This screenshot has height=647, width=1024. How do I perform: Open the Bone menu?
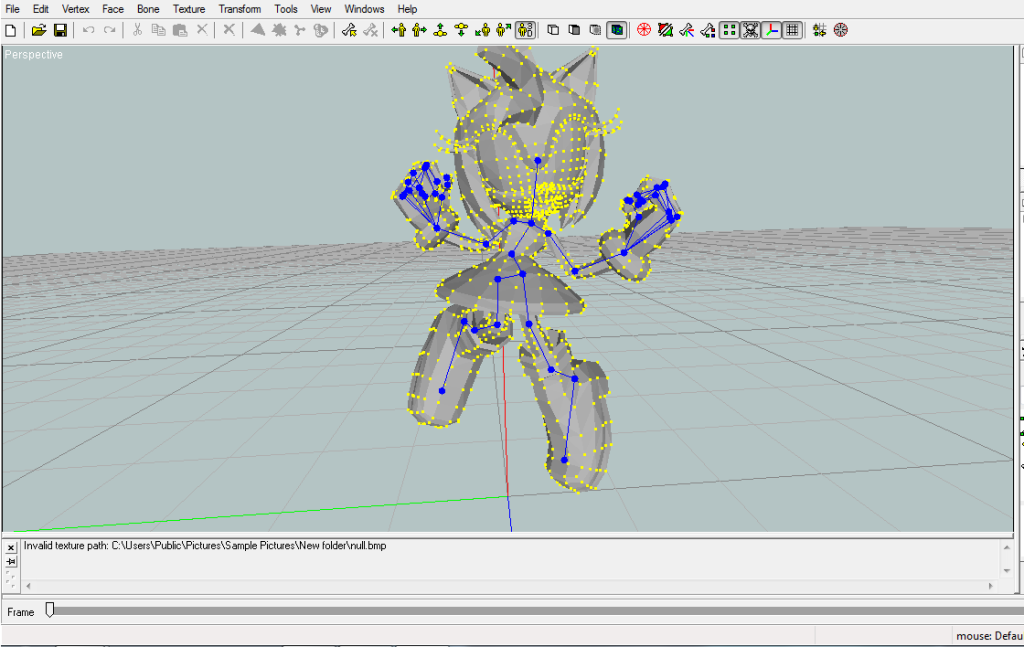click(x=148, y=9)
